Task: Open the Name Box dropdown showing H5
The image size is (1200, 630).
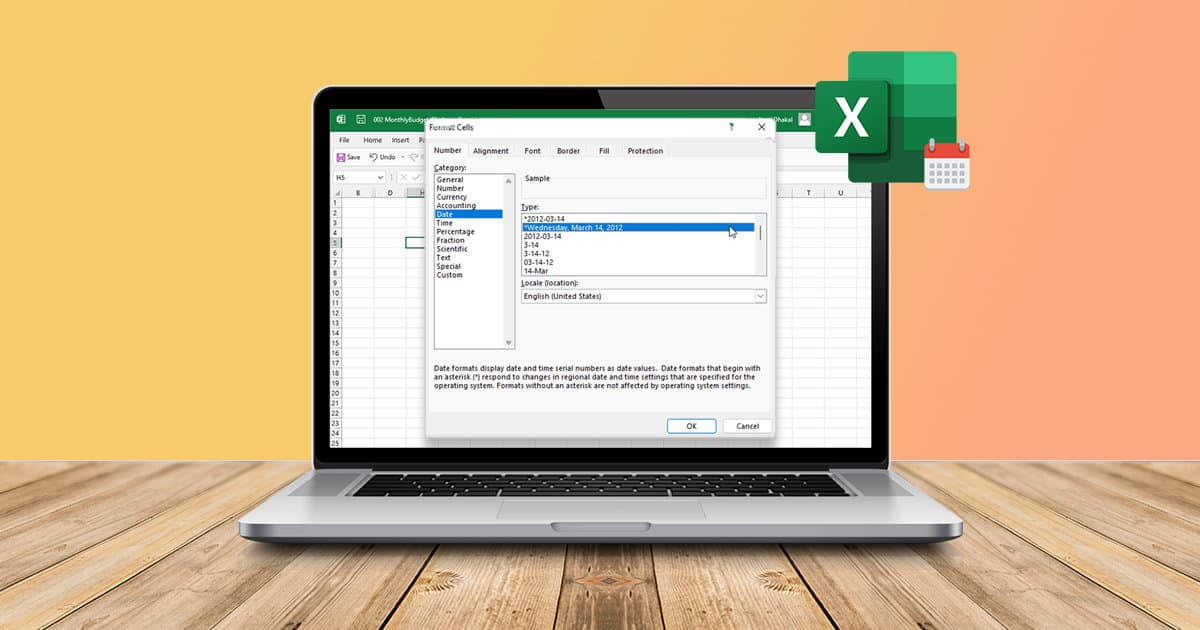Action: tap(381, 176)
